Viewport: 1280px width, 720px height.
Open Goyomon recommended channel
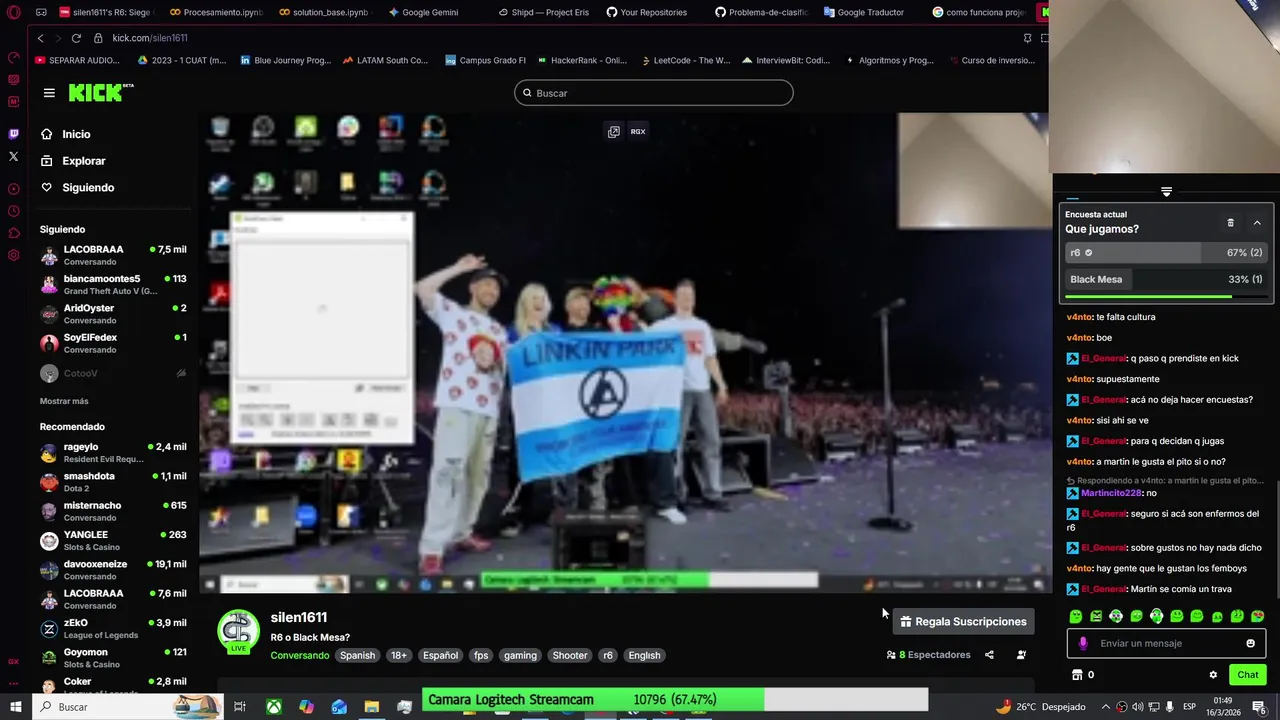pyautogui.click(x=113, y=658)
